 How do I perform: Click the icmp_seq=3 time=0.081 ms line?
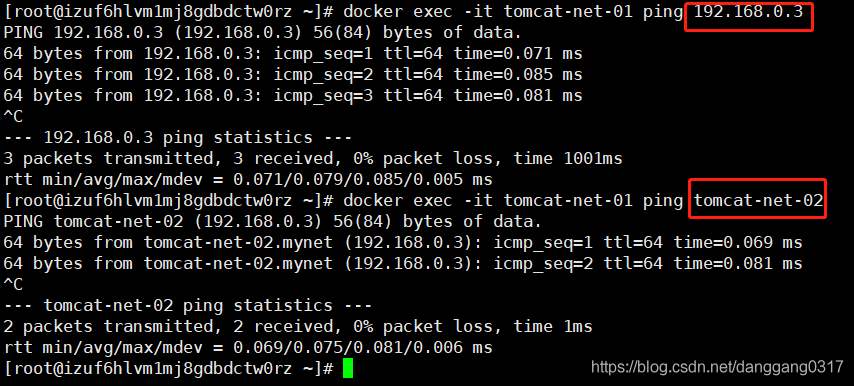pyautogui.click(x=292, y=96)
